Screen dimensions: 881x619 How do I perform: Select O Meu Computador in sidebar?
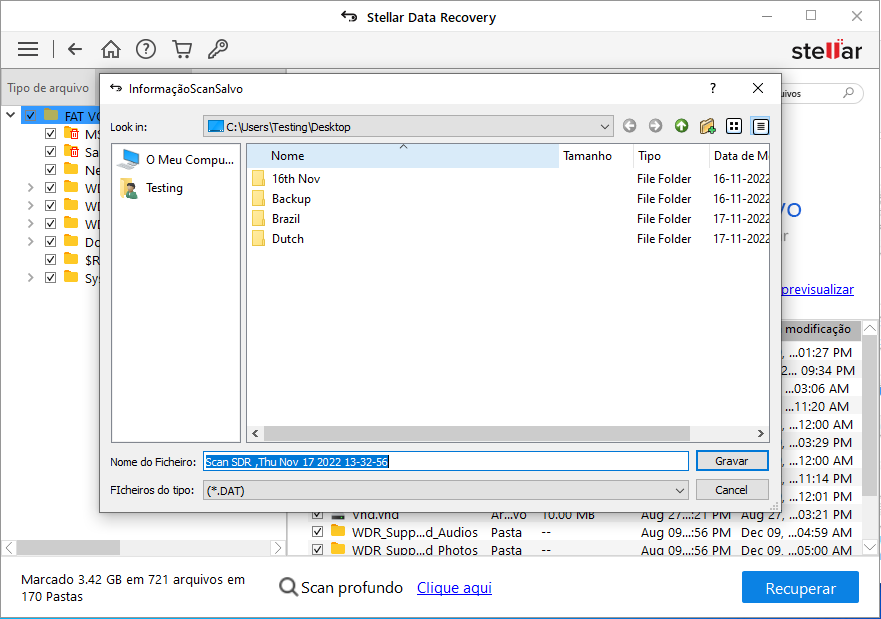tap(176, 160)
